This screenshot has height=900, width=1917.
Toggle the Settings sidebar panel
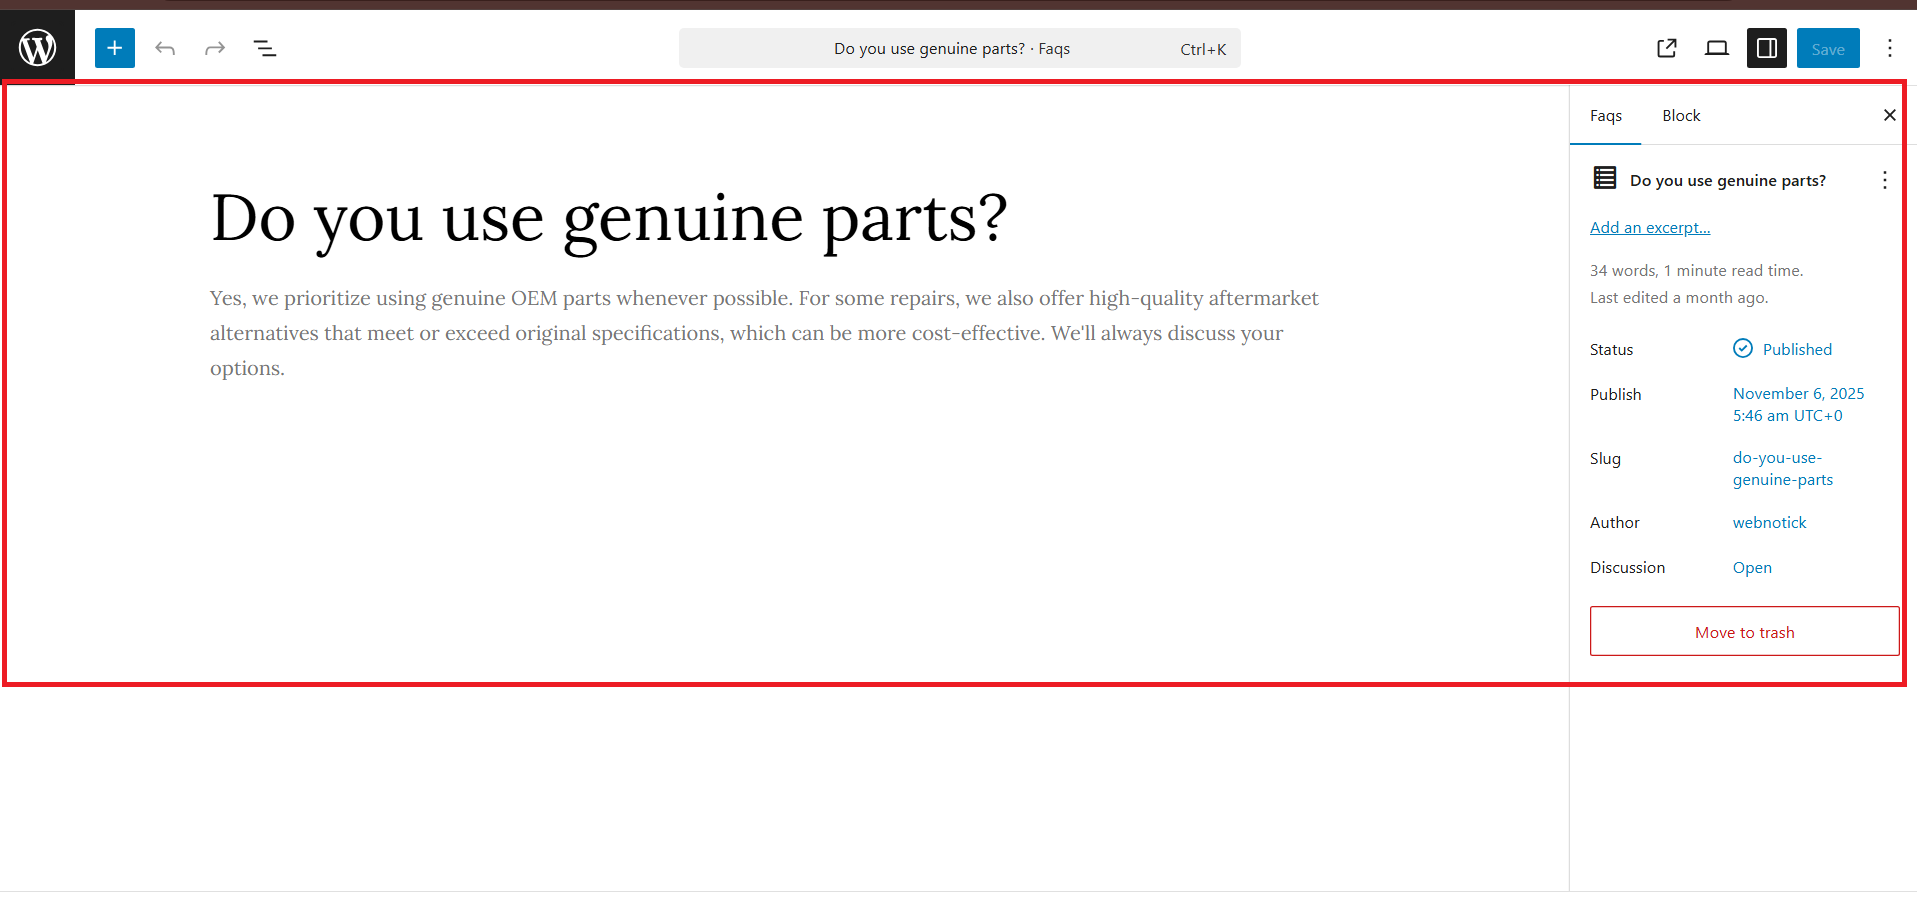tap(1767, 48)
